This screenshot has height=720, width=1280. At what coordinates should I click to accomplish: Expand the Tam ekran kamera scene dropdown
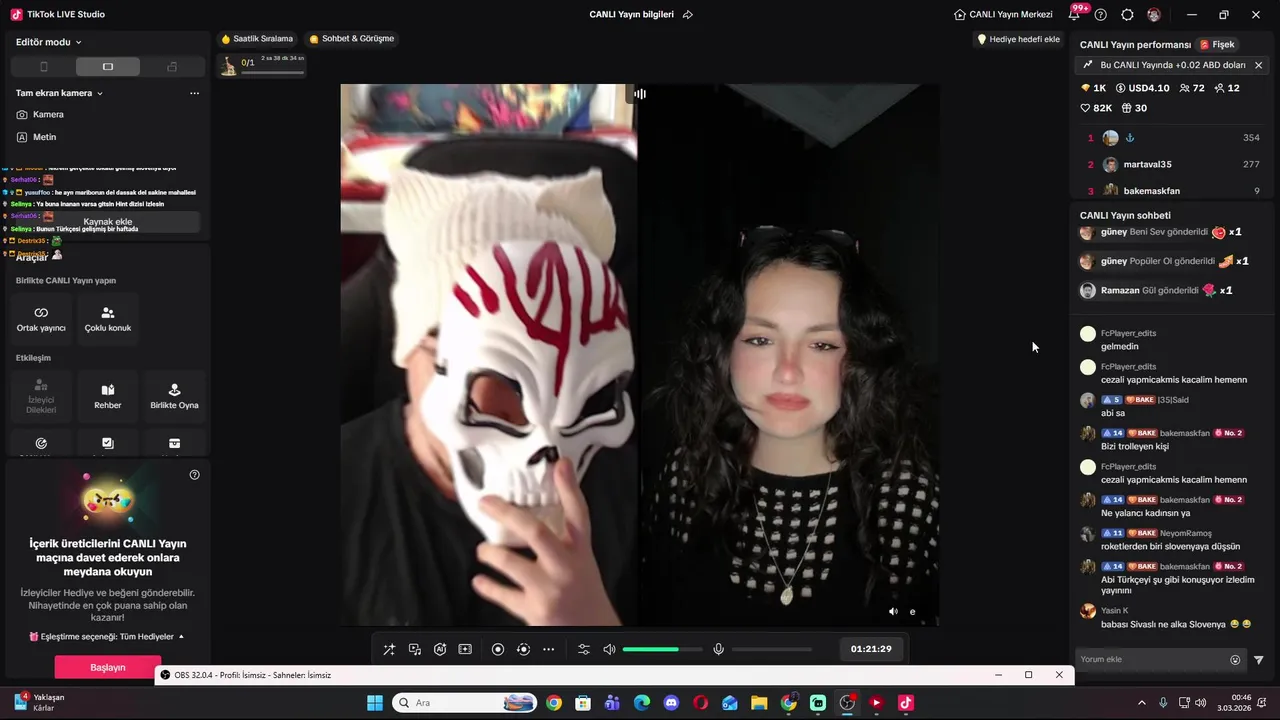[x=60, y=93]
